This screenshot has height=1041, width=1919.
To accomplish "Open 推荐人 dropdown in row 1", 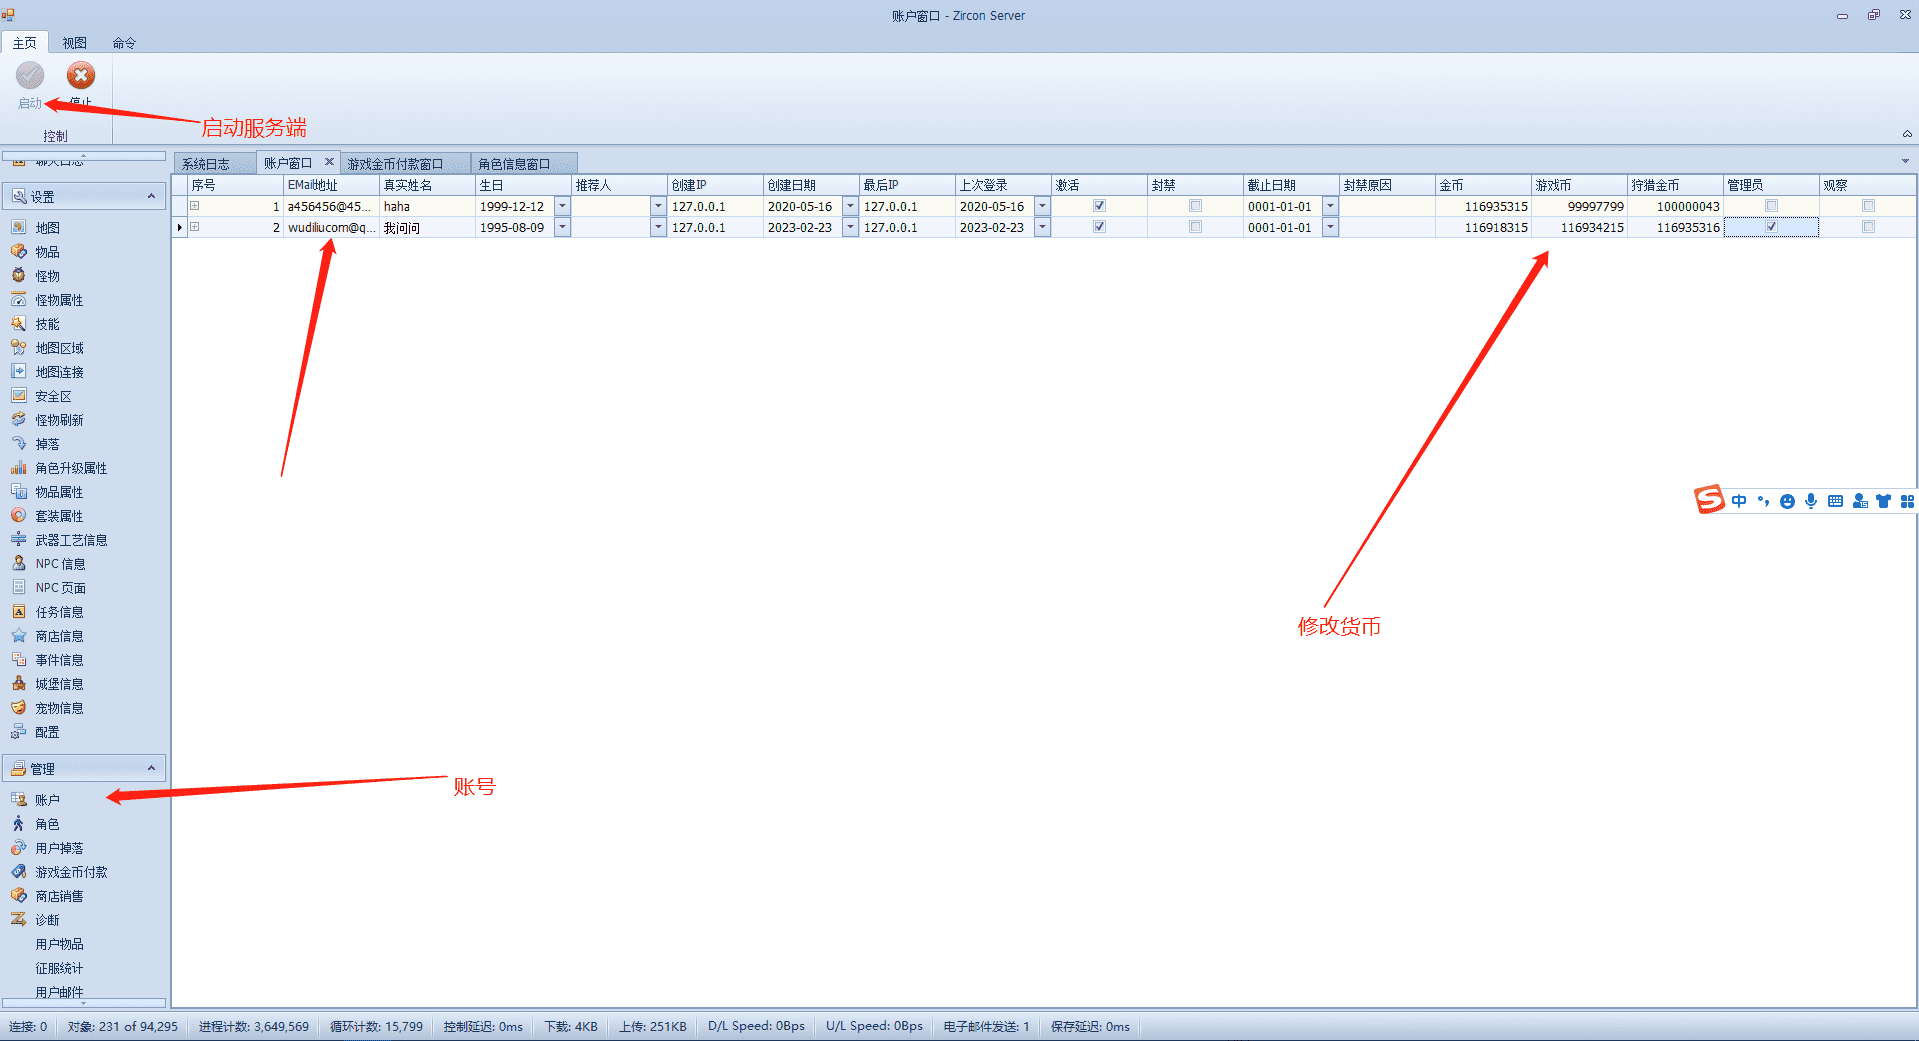I will pos(658,206).
